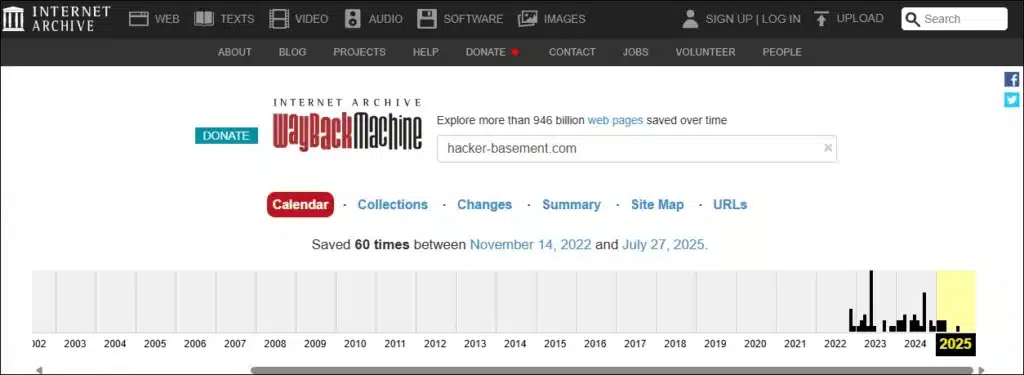Click the AUDIO text label
The height and width of the screenshot is (375, 1024).
point(385,19)
